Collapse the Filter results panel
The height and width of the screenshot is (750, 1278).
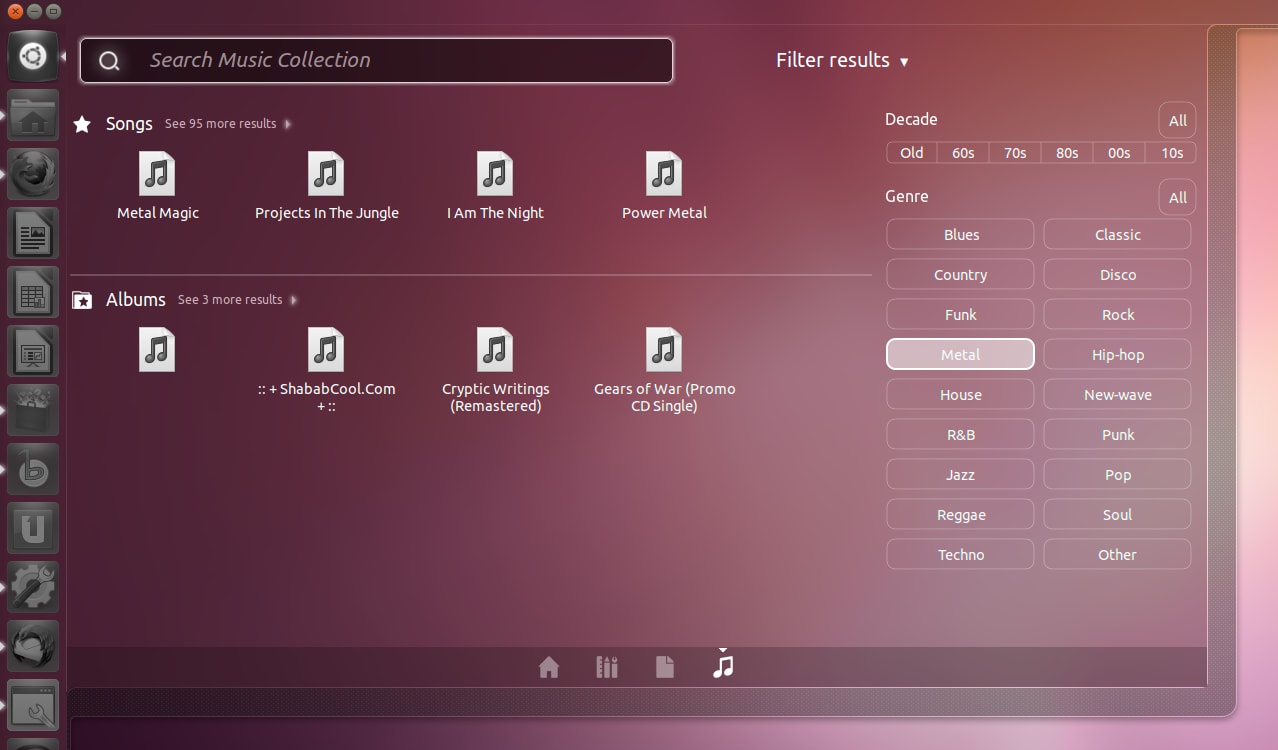[842, 60]
